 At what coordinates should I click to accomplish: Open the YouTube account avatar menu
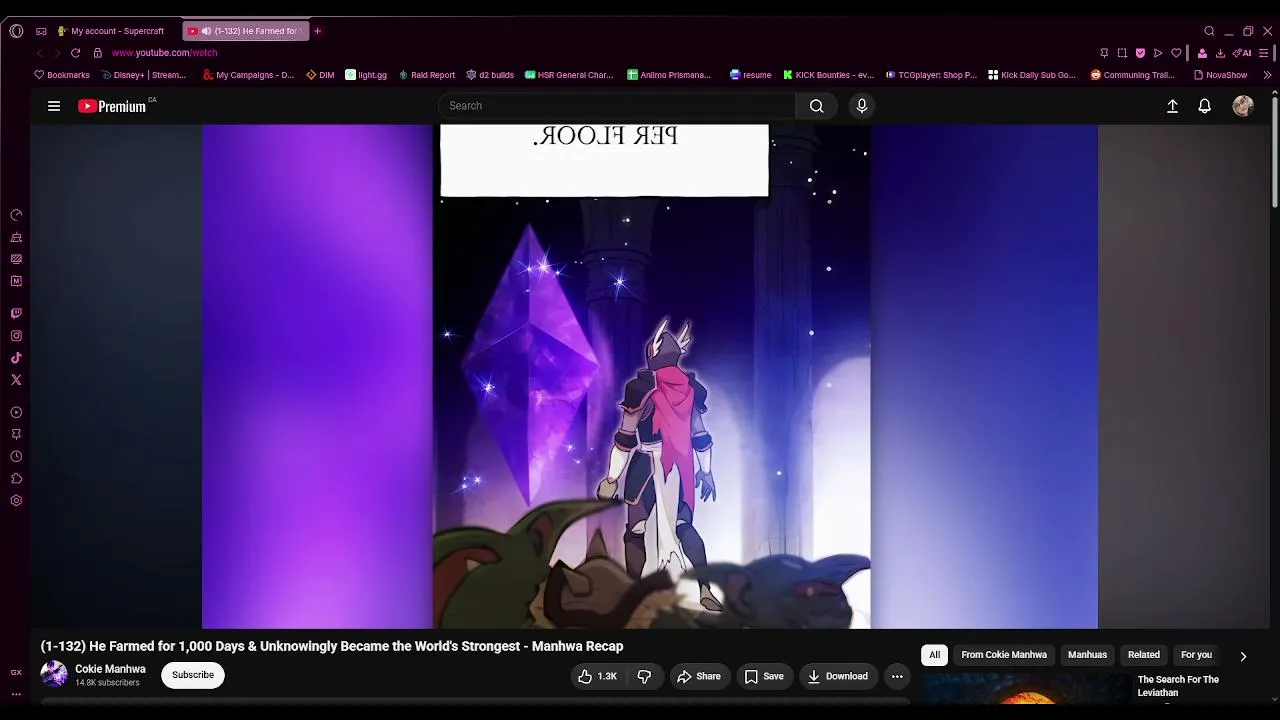click(1243, 106)
